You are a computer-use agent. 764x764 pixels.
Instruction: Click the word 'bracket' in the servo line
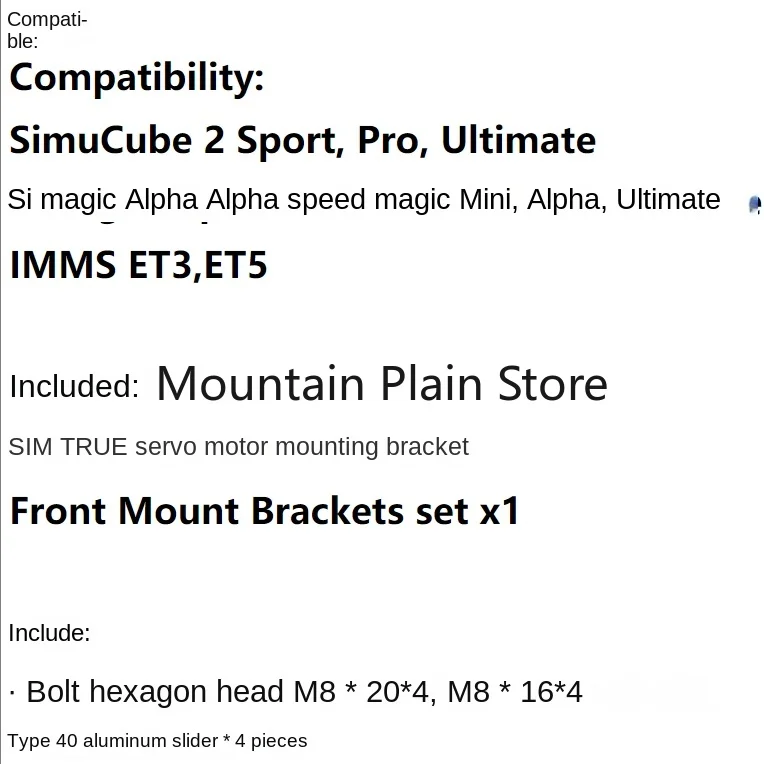(x=427, y=447)
